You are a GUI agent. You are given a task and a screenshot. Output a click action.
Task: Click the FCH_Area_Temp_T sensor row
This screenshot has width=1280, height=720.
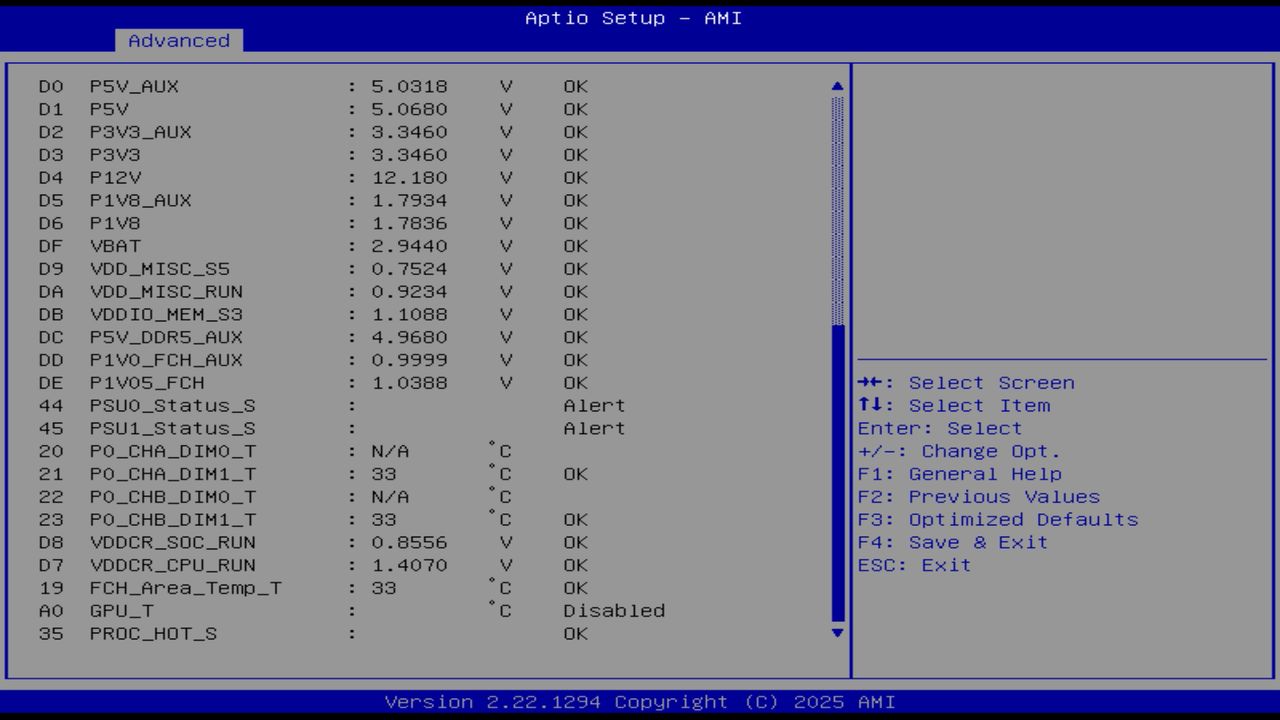point(300,588)
